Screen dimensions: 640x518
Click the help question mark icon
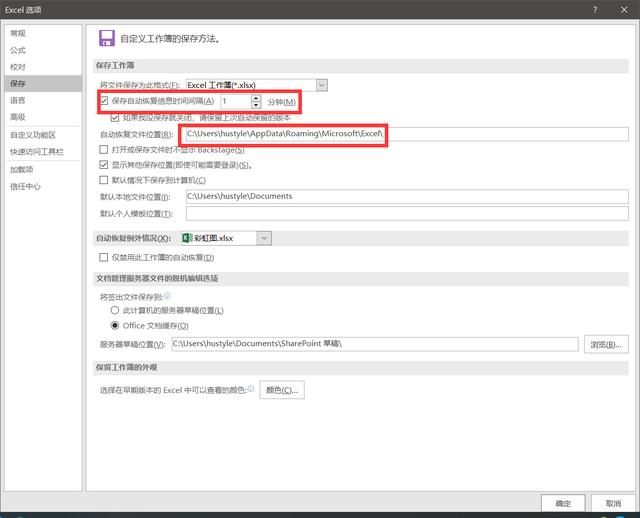click(x=596, y=10)
